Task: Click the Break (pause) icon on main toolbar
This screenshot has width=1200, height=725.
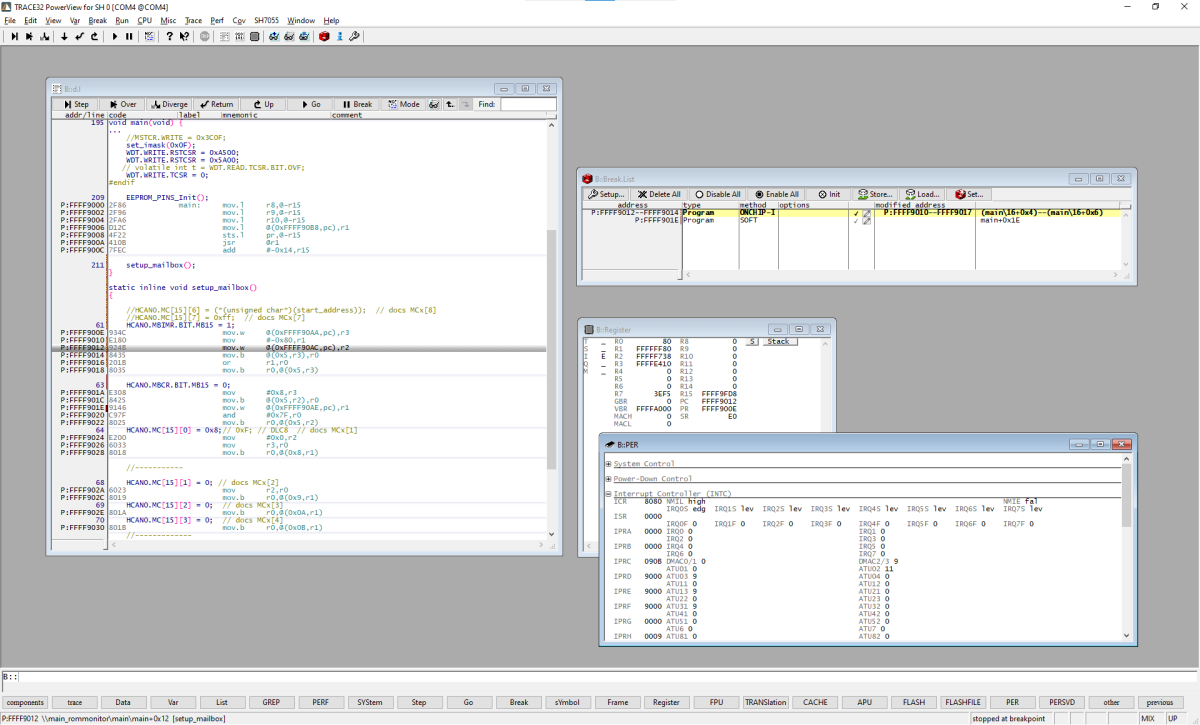Action: [x=130, y=36]
